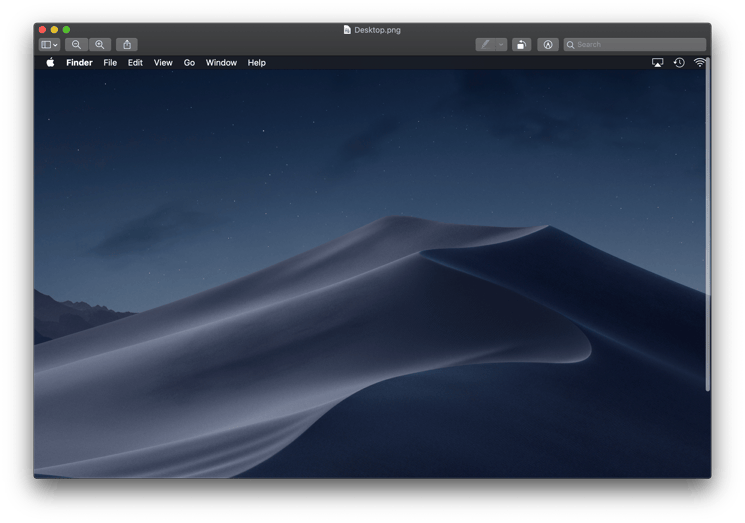Open Go in the pictured menu bar

point(189,63)
